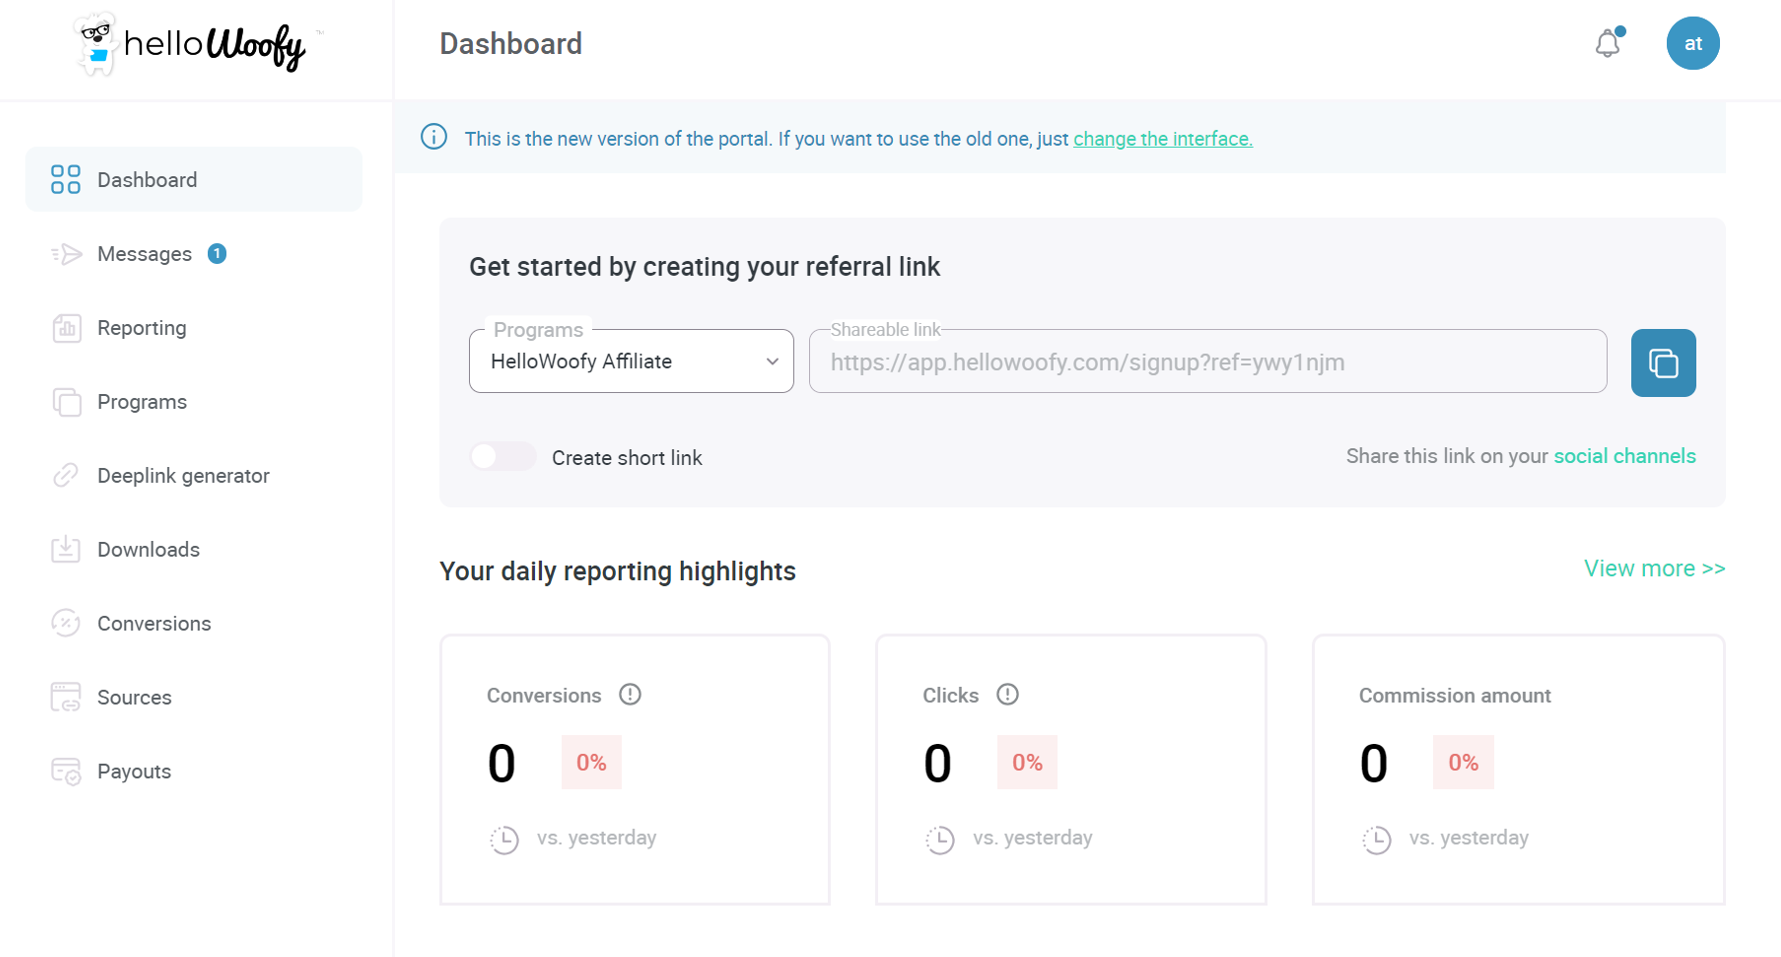Click the Sources browser icon
The width and height of the screenshot is (1781, 957).
[x=66, y=697]
